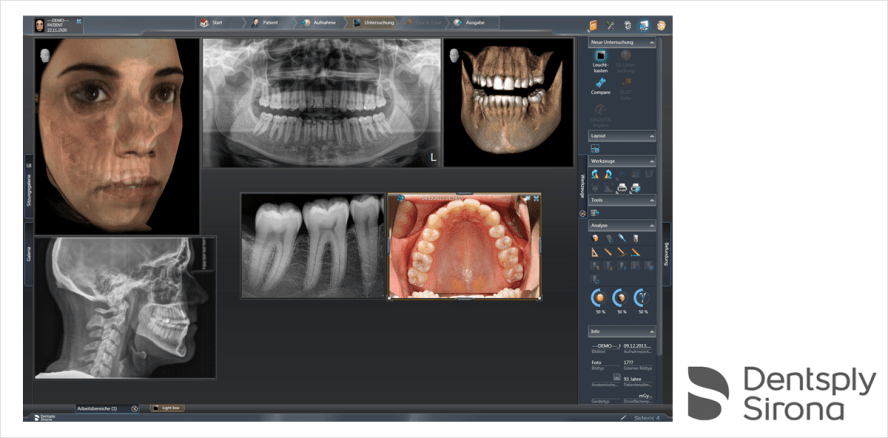
Task: Adjust the third 50 % circular dial
Action: [642, 297]
